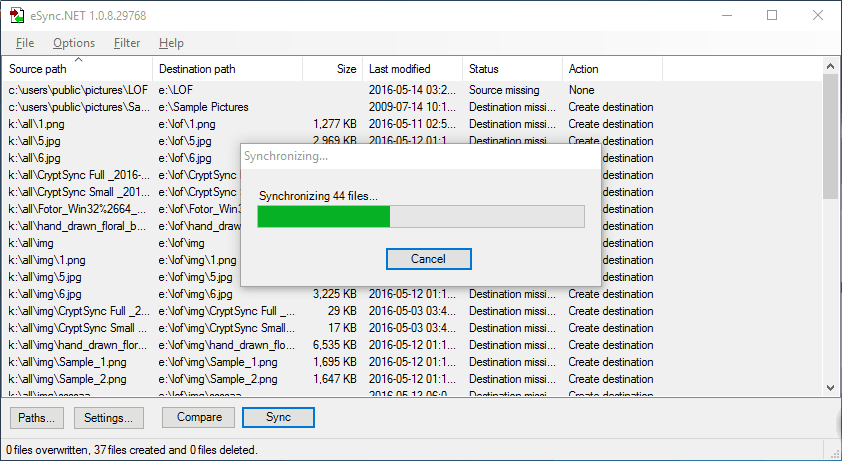Select the k:\all\img folder row
842x461 pixels.
pyautogui.click(x=31, y=243)
